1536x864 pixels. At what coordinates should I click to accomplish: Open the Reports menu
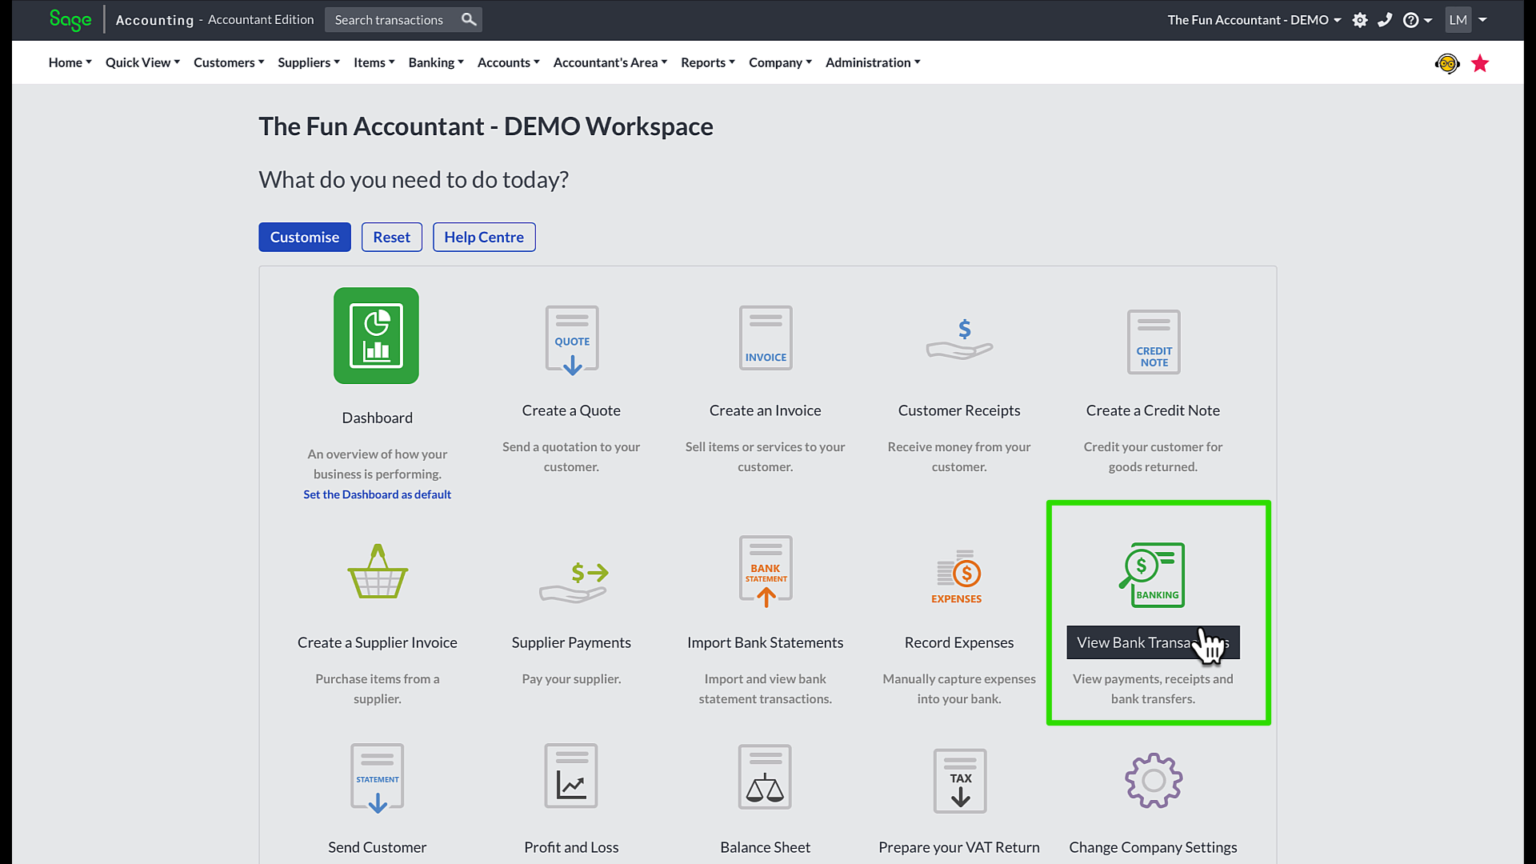[707, 62]
